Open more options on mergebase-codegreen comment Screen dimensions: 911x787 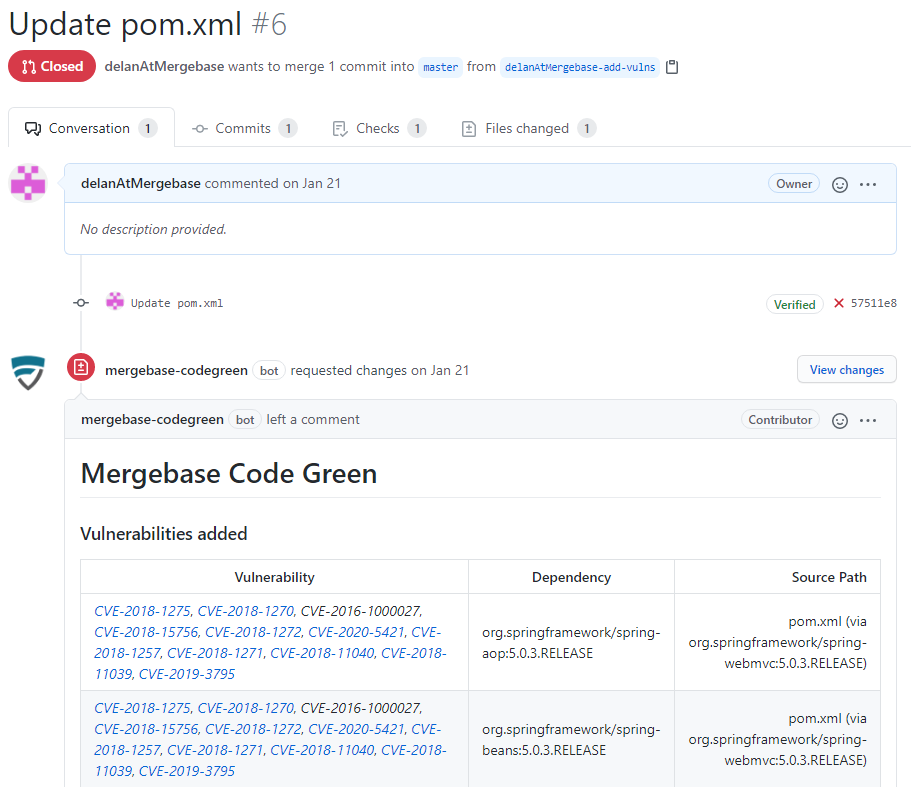point(868,421)
